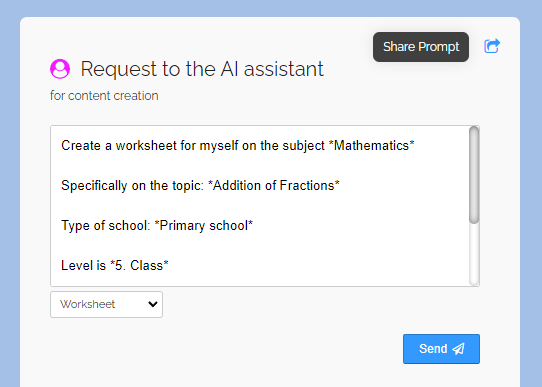This screenshot has height=387, width=542.
Task: Click inside the prompt text area
Action: [x=260, y=206]
